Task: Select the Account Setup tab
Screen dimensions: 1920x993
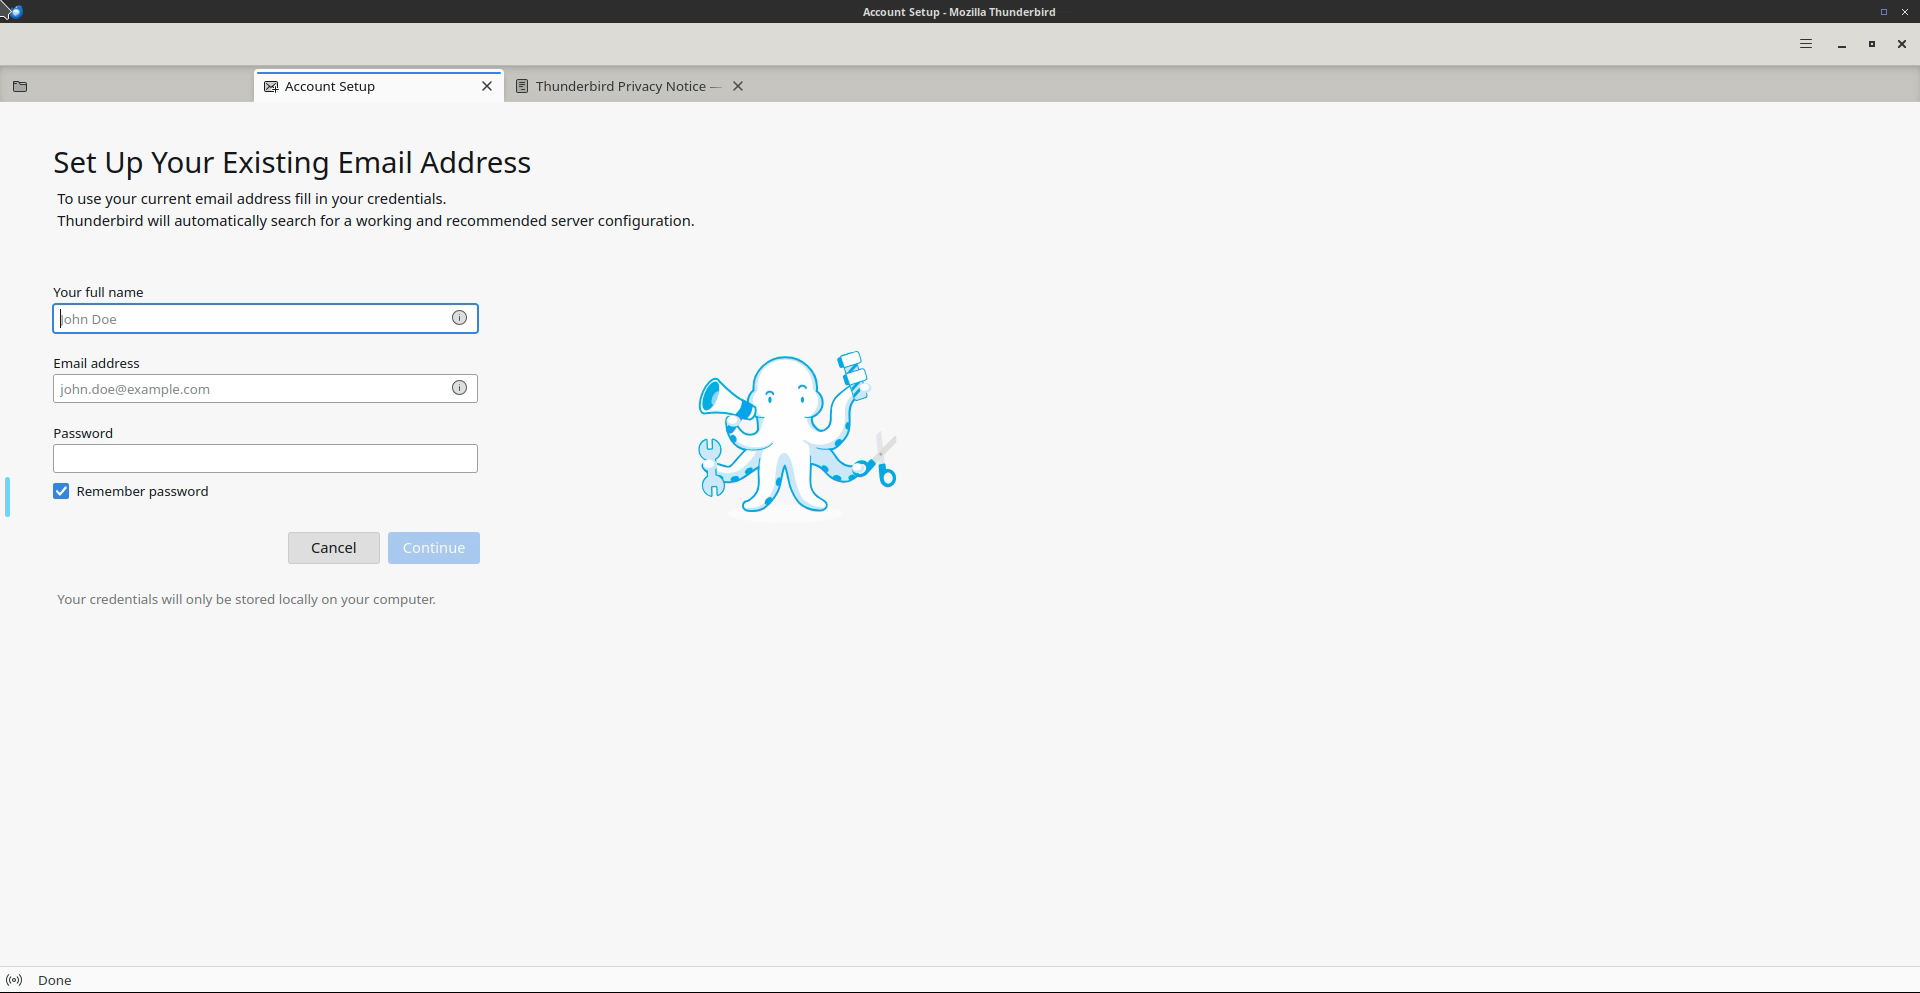Action: (330, 86)
